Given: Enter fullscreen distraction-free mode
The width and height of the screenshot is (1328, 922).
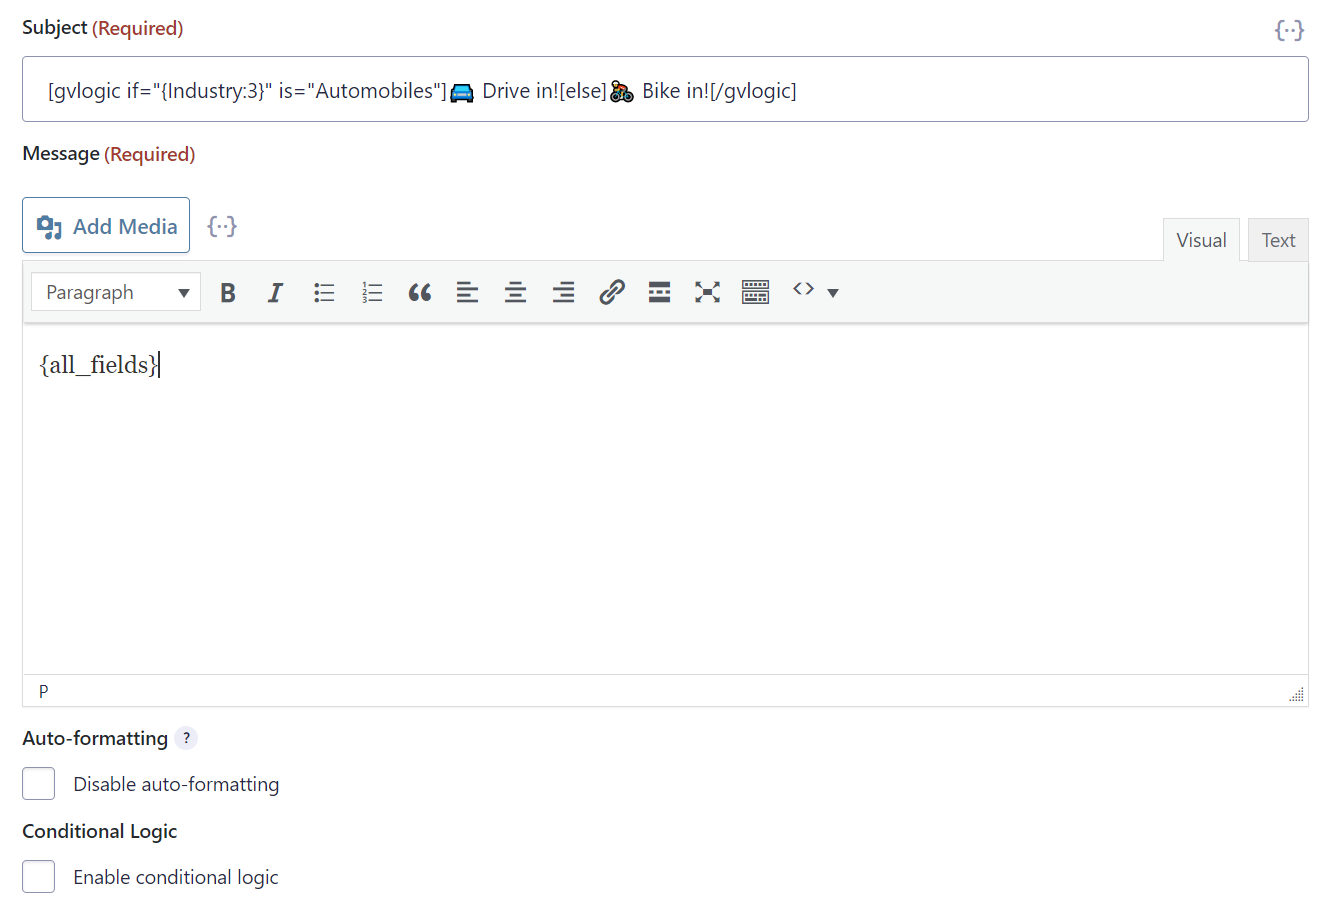Looking at the screenshot, I should (x=707, y=292).
